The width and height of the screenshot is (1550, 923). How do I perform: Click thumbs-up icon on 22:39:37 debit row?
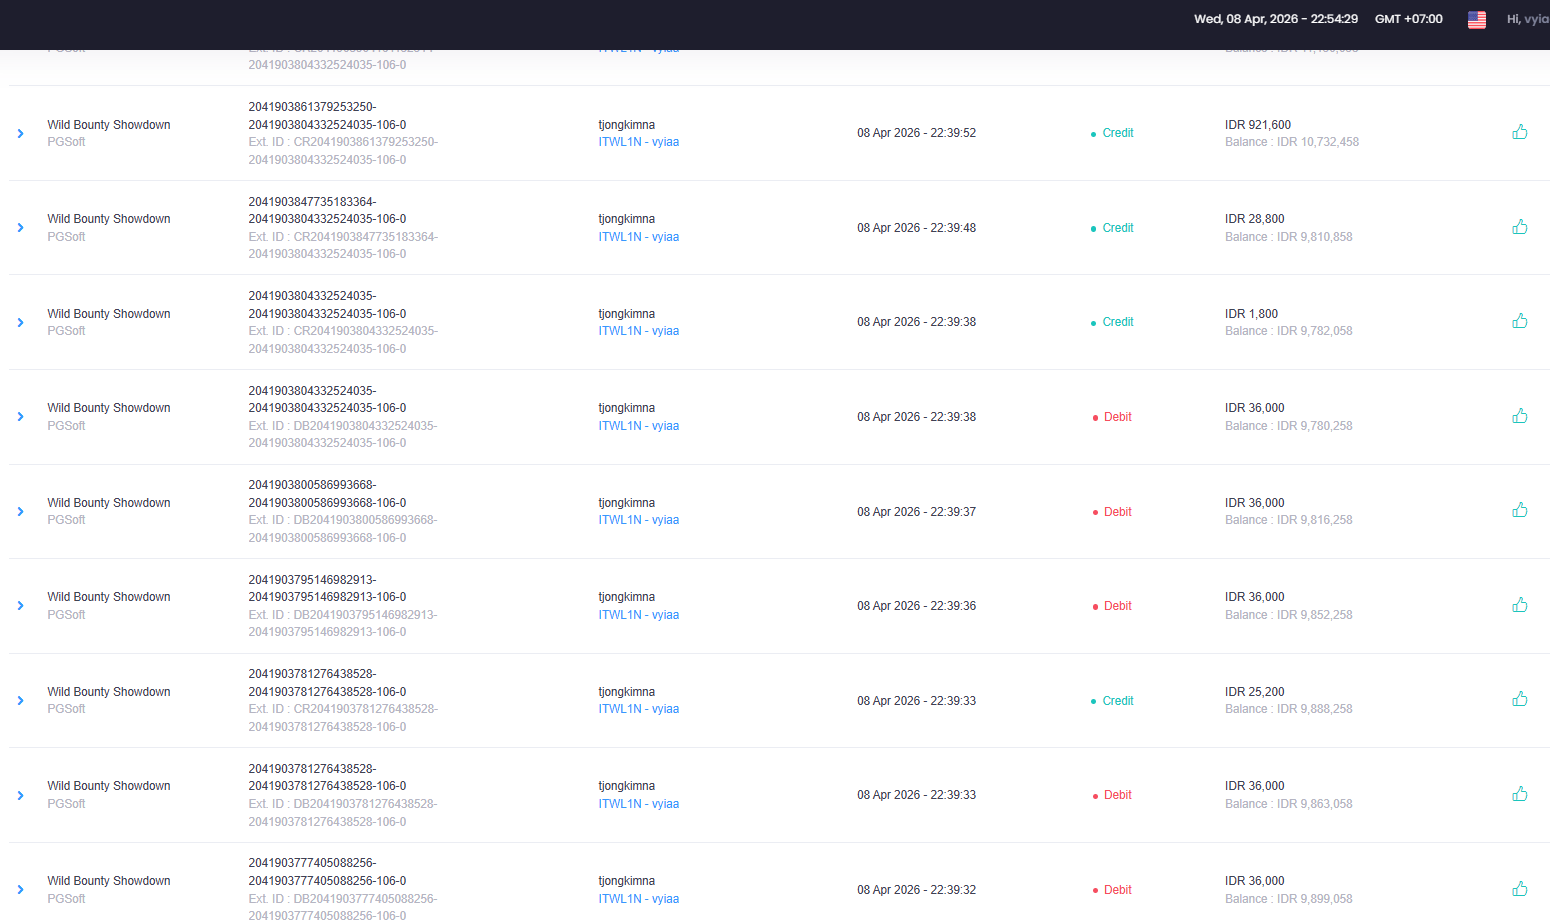tap(1519, 510)
